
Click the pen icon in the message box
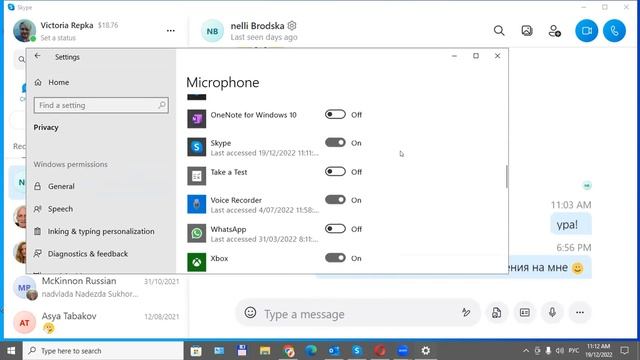(466, 313)
